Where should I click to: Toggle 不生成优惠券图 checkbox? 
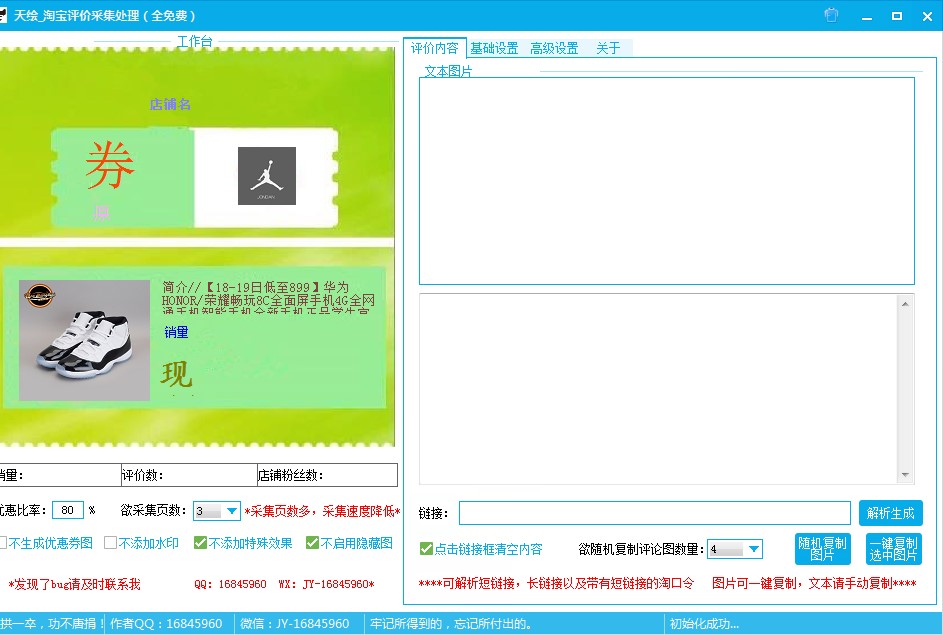(x=3, y=543)
